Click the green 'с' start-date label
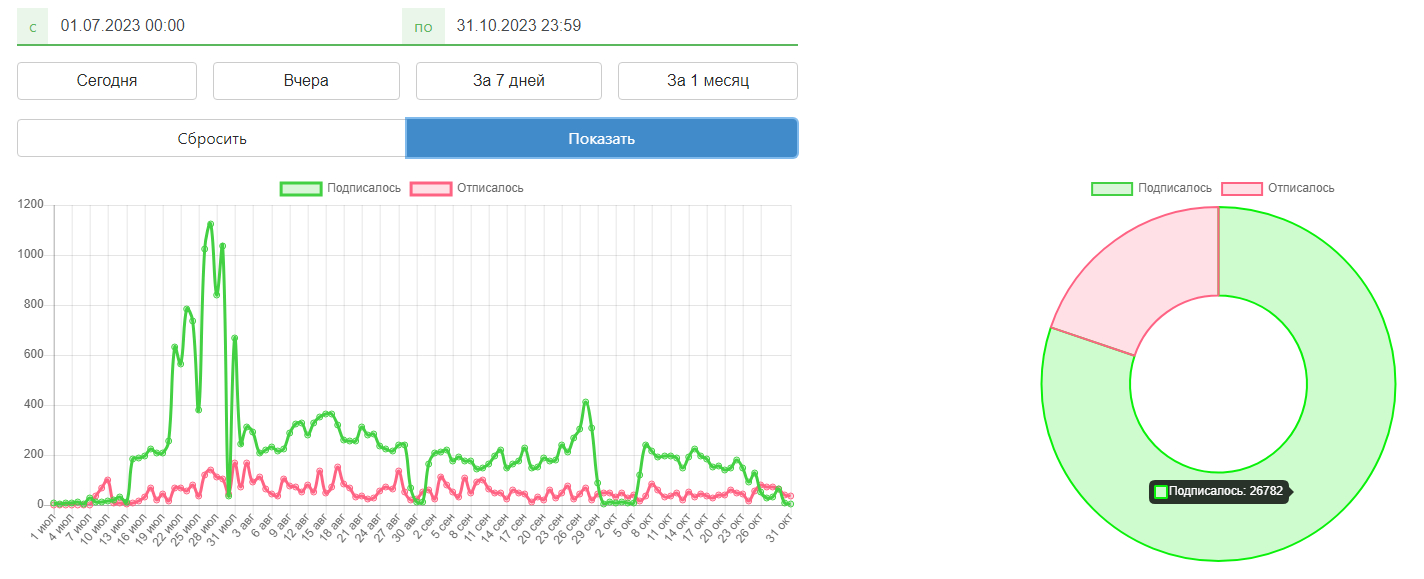Image resolution: width=1424 pixels, height=579 pixels. point(33,26)
